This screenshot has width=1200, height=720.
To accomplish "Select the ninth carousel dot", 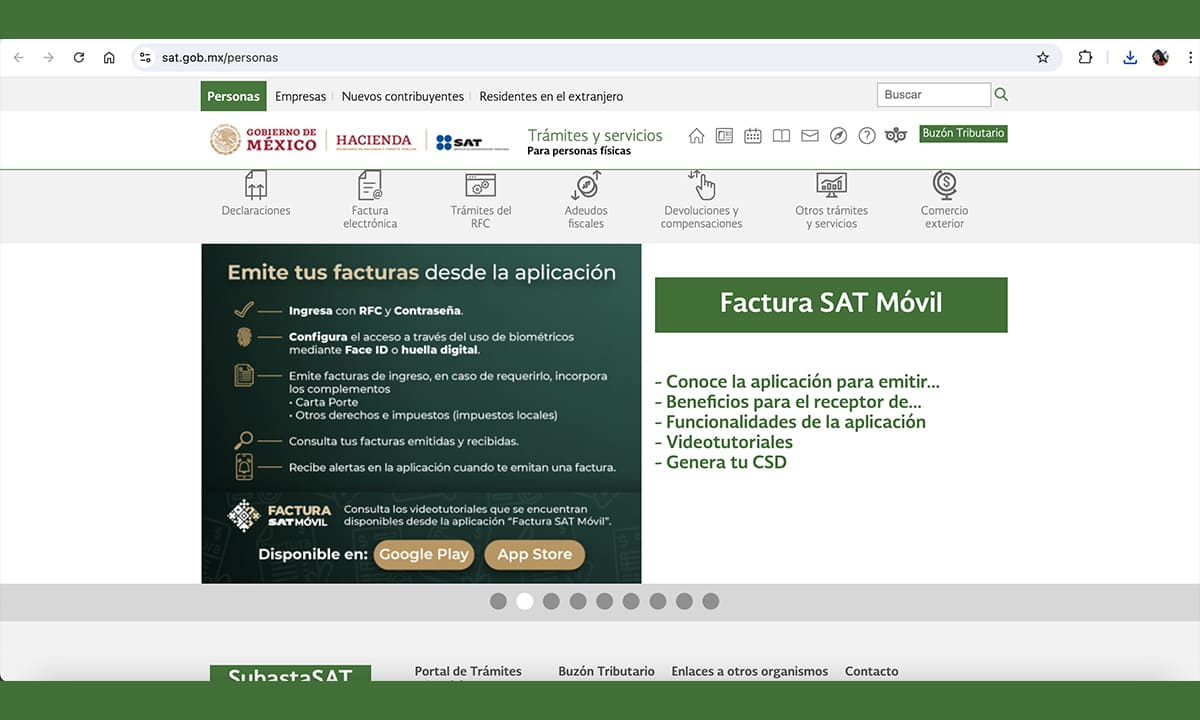I will coord(710,601).
